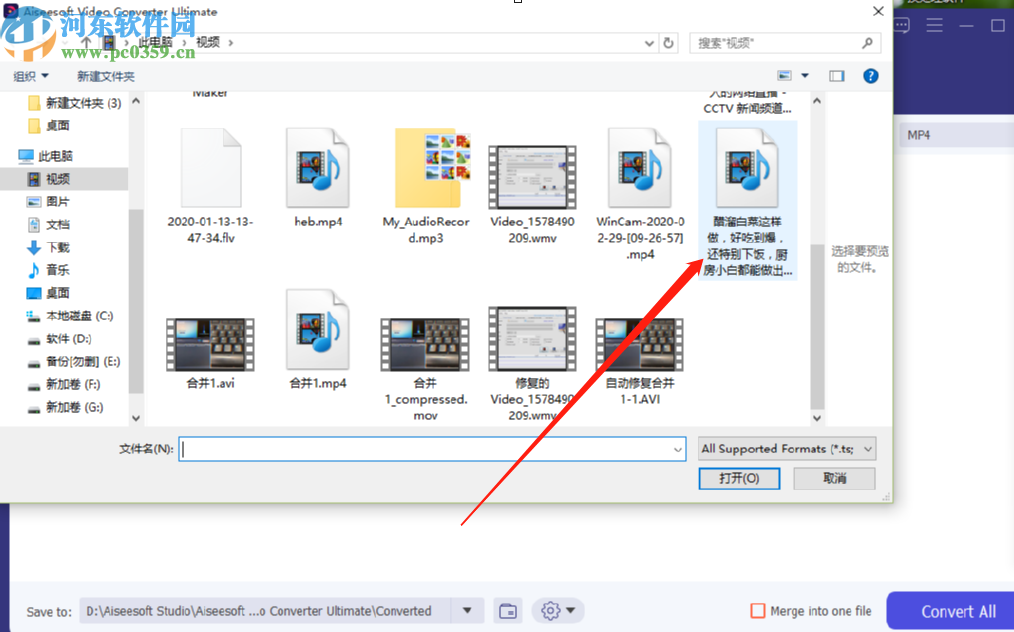Open the view options dropdown arrow
1014x632 pixels.
[803, 75]
